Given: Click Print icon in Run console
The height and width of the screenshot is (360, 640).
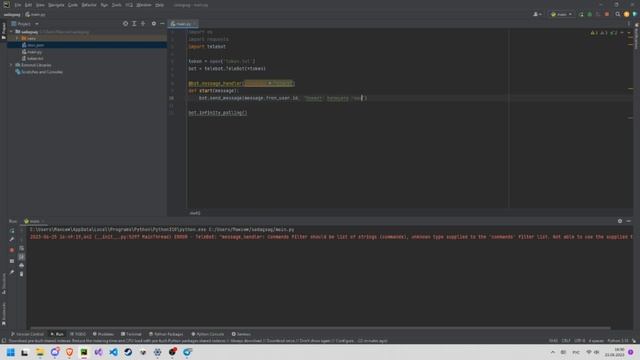Looking at the screenshot, I should click(22, 265).
